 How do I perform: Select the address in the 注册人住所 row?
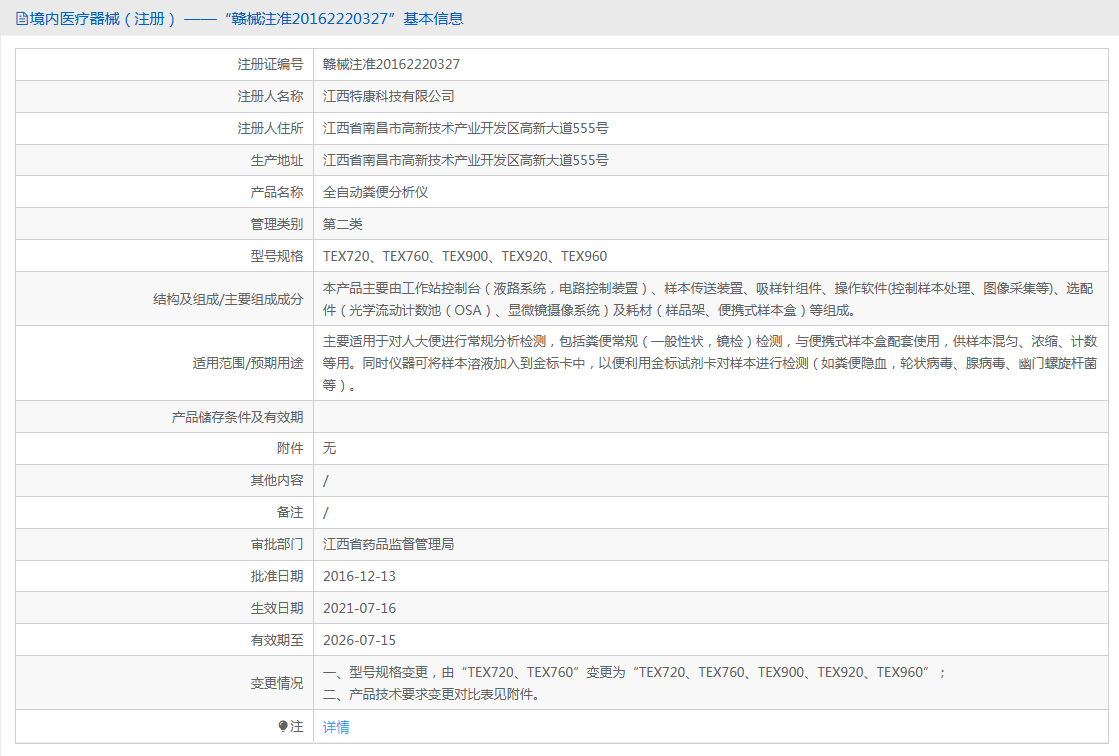[465, 128]
